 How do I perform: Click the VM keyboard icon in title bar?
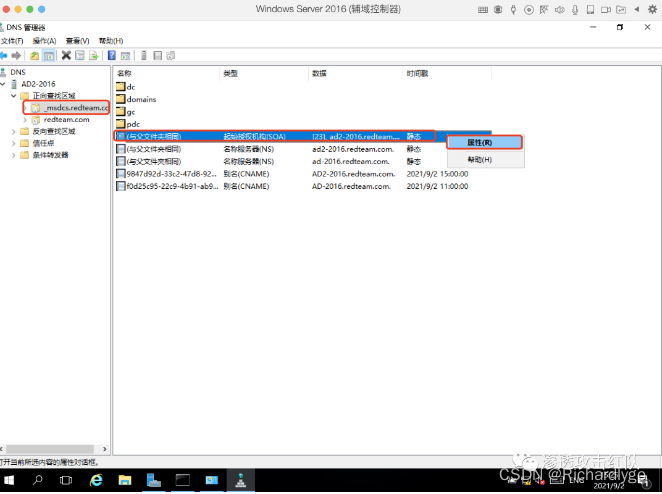483,9
